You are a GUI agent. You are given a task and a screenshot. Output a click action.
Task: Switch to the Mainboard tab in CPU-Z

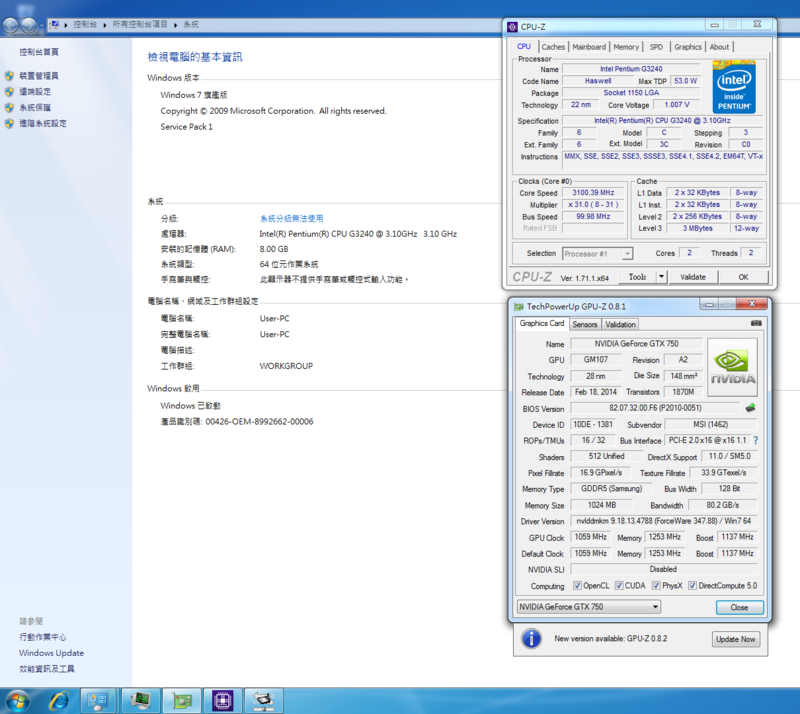click(589, 47)
